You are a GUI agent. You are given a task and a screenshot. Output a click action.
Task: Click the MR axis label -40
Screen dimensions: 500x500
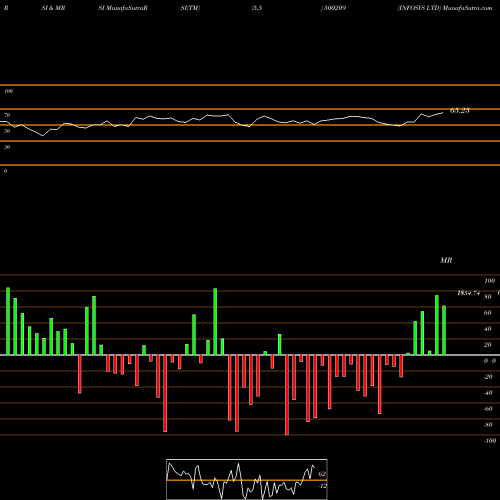(x=488, y=393)
